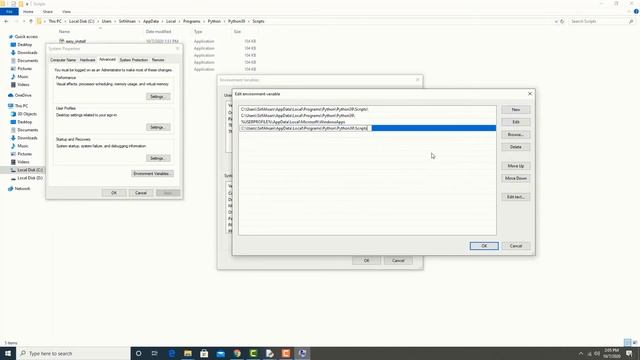Viewport: 640px width, 360px height.
Task: Switch to Hardware tab in System Properties
Action: coord(87,60)
